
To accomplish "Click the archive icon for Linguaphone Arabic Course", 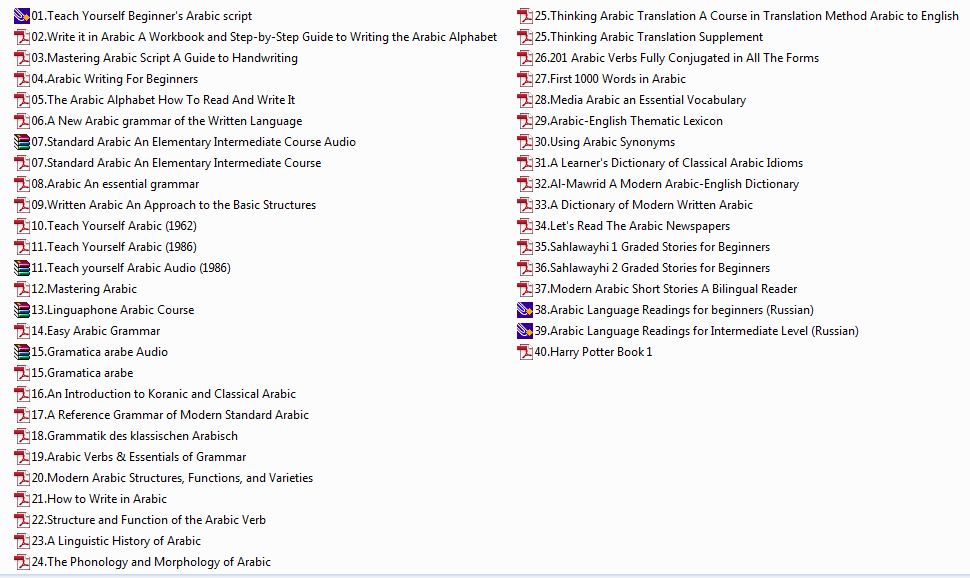I will click(22, 310).
